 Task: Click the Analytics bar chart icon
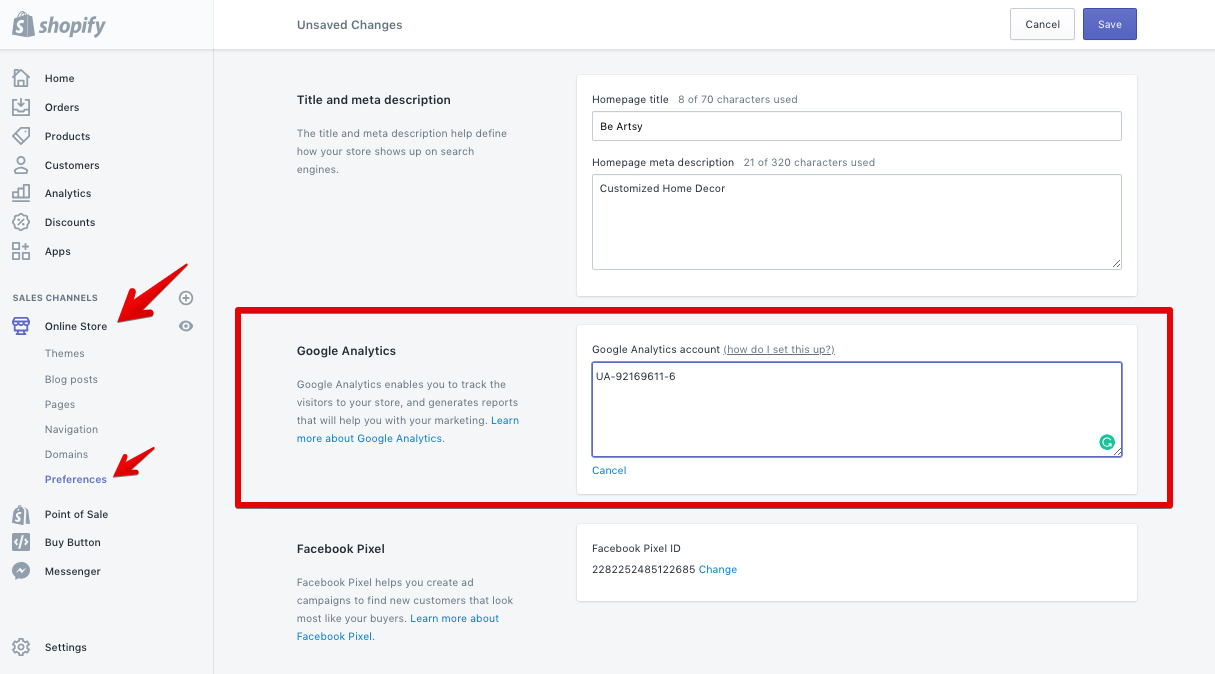(x=21, y=193)
